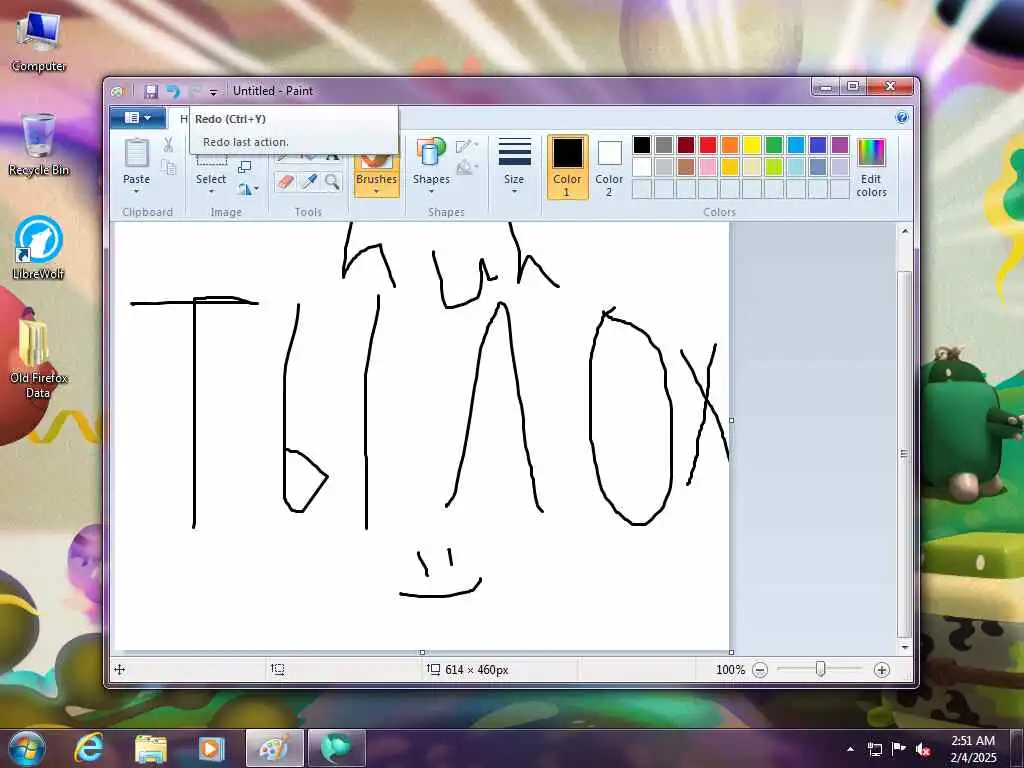Click the muted volume tray icon
1024x768 pixels.
(923, 749)
